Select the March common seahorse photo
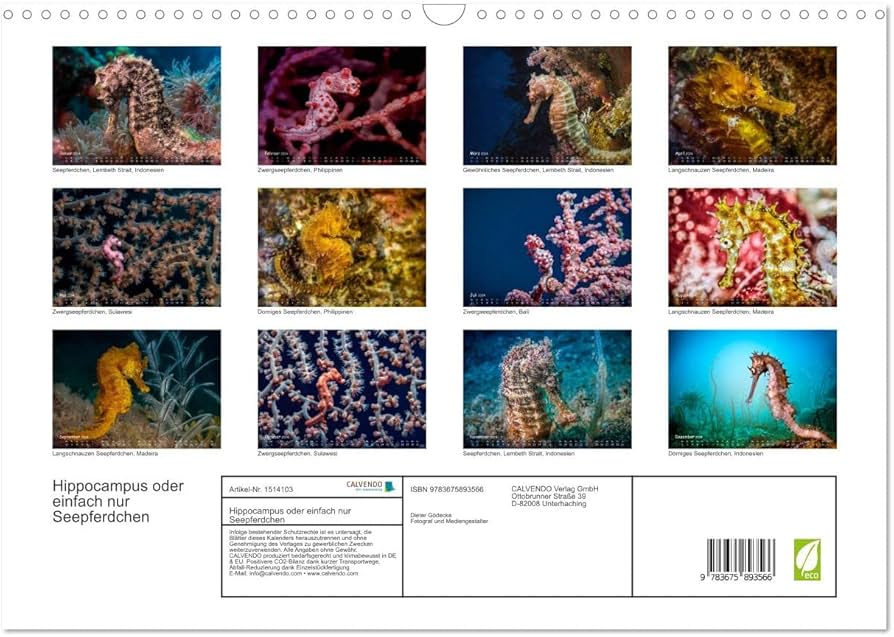 coord(547,106)
